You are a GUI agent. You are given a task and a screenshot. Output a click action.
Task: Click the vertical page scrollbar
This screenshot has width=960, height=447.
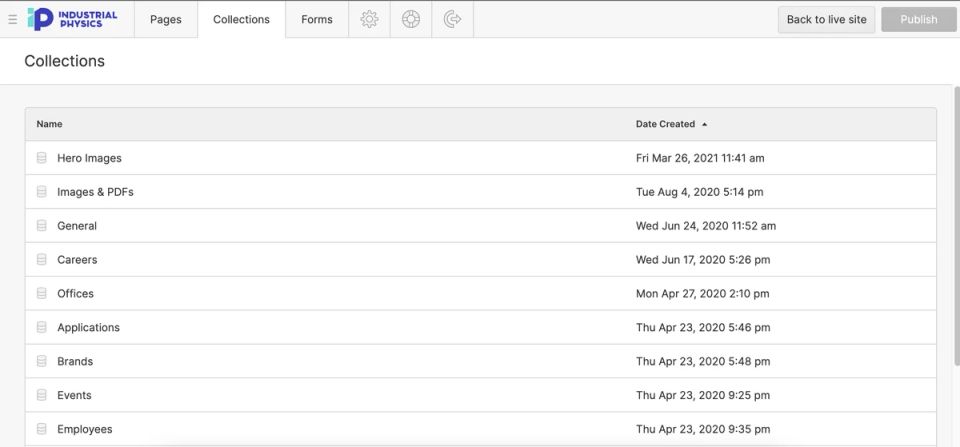pyautogui.click(x=956, y=227)
